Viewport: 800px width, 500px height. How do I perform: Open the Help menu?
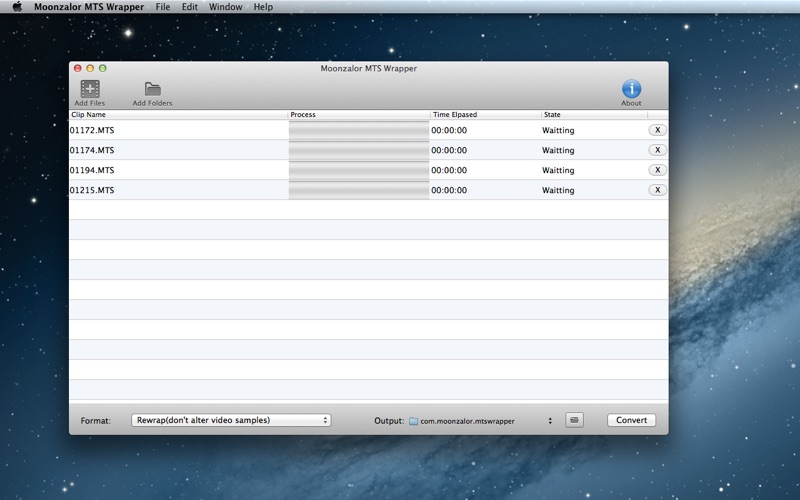pyautogui.click(x=263, y=7)
